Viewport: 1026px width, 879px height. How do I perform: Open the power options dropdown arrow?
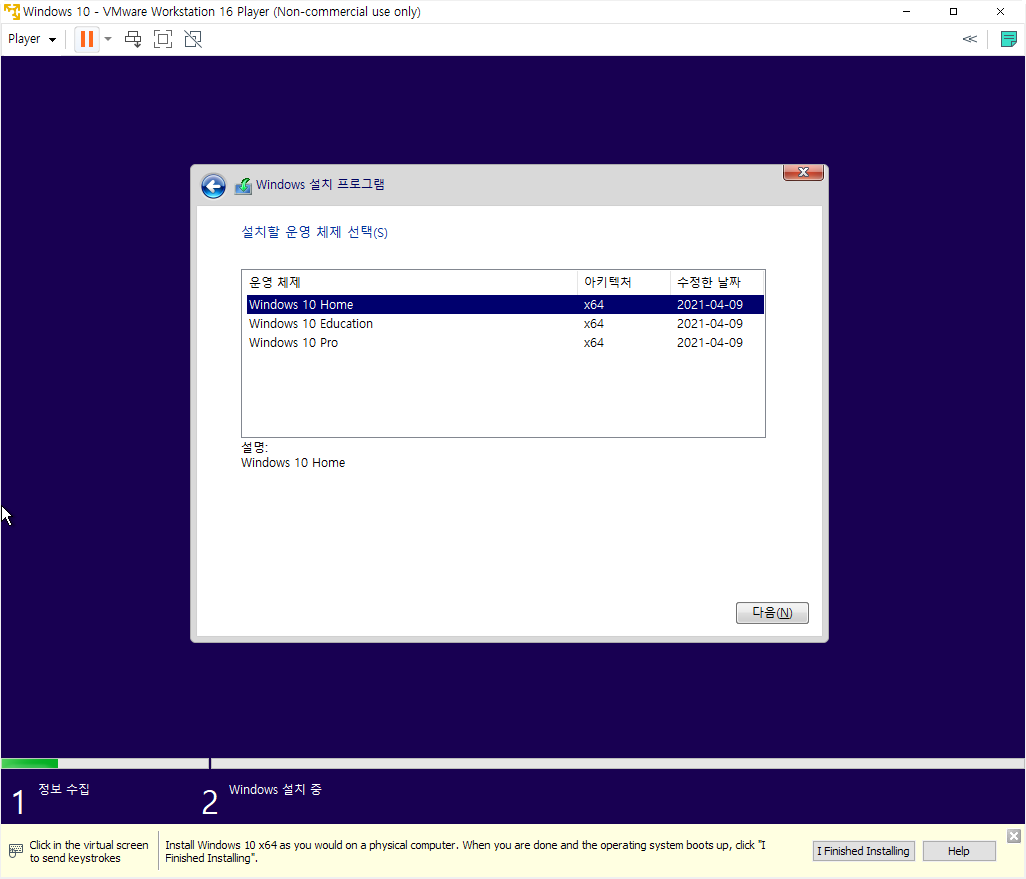(x=109, y=39)
